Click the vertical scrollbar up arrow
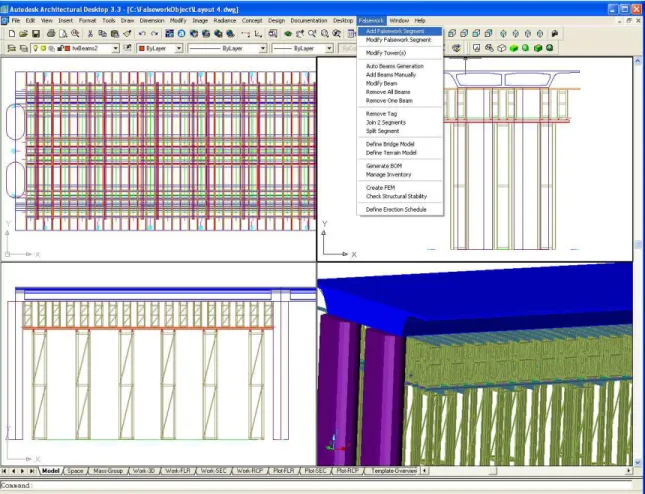 pyautogui.click(x=638, y=61)
